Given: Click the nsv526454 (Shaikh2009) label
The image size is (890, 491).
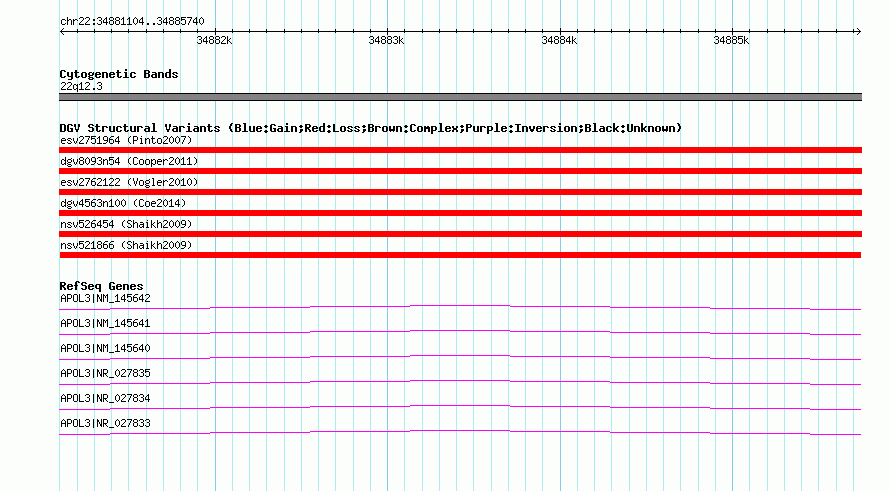Looking at the screenshot, I should pyautogui.click(x=126, y=224).
